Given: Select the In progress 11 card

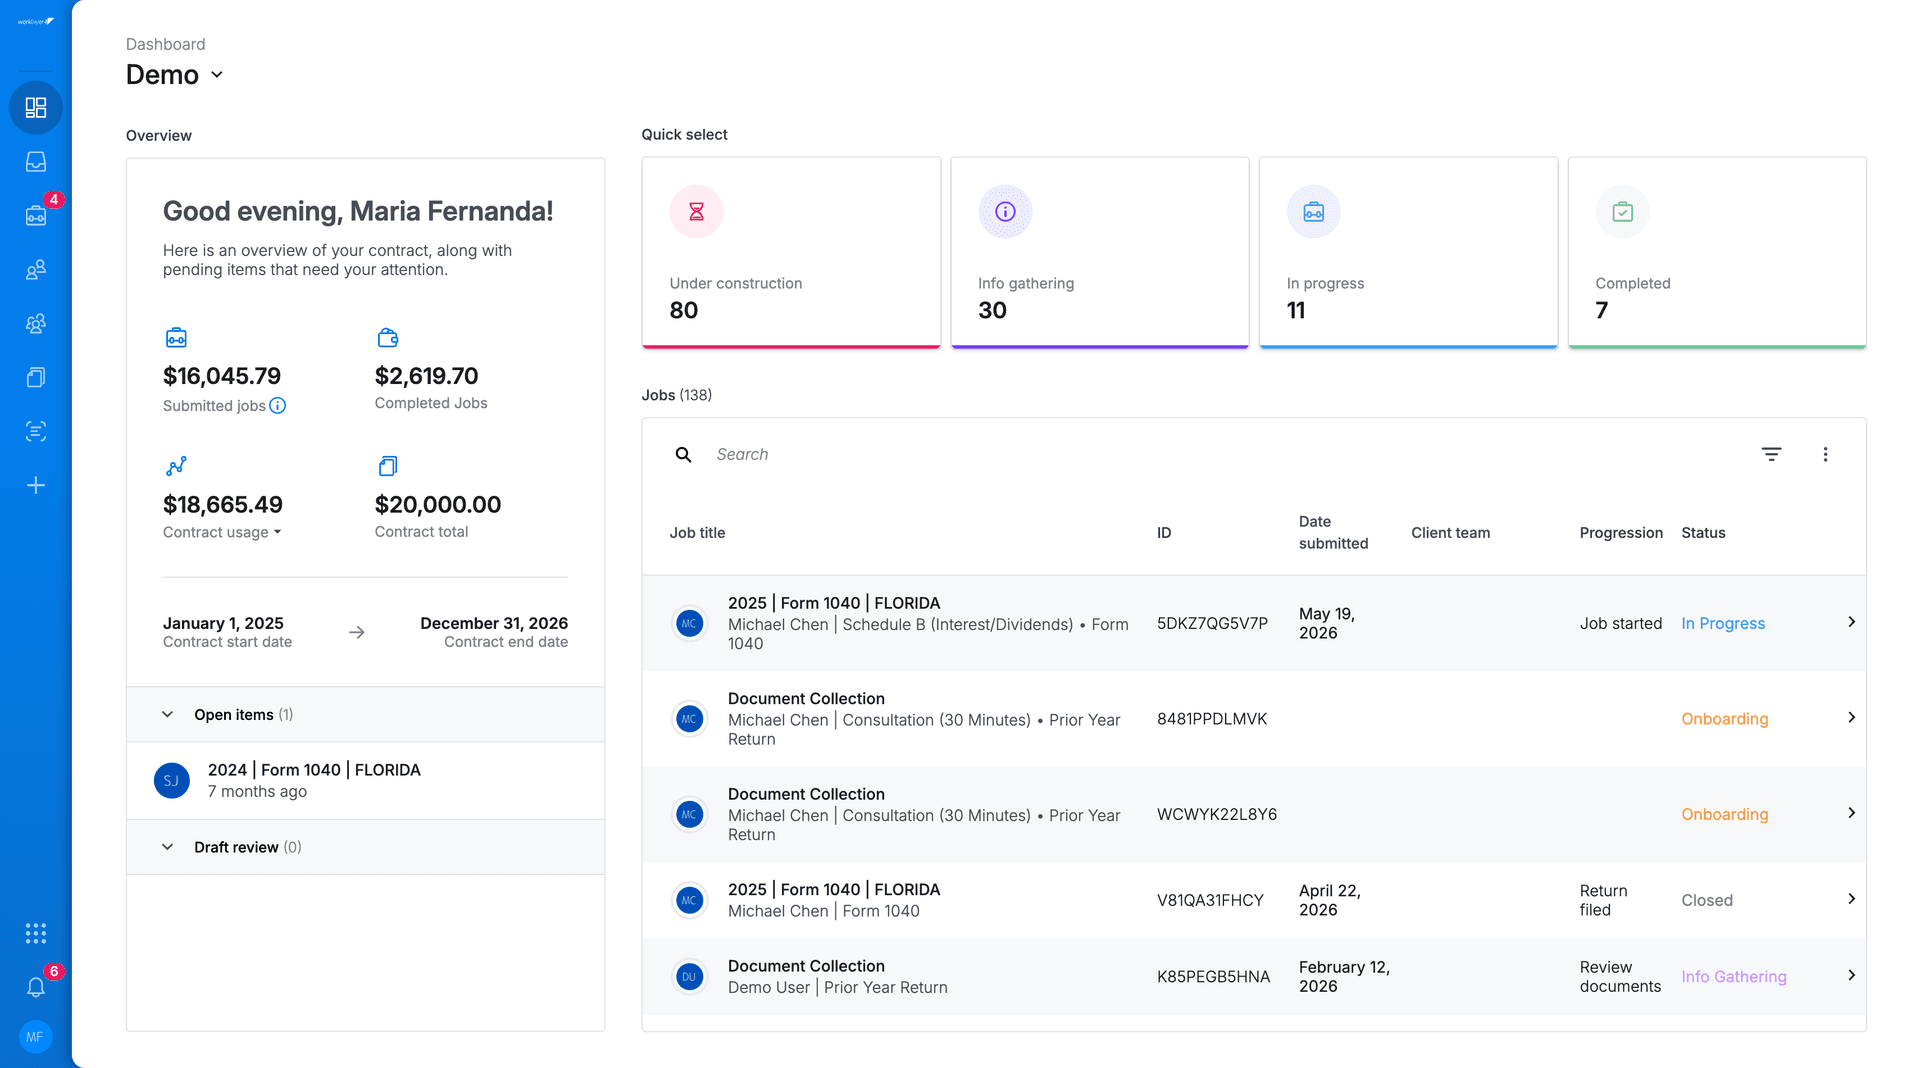Looking at the screenshot, I should point(1409,253).
